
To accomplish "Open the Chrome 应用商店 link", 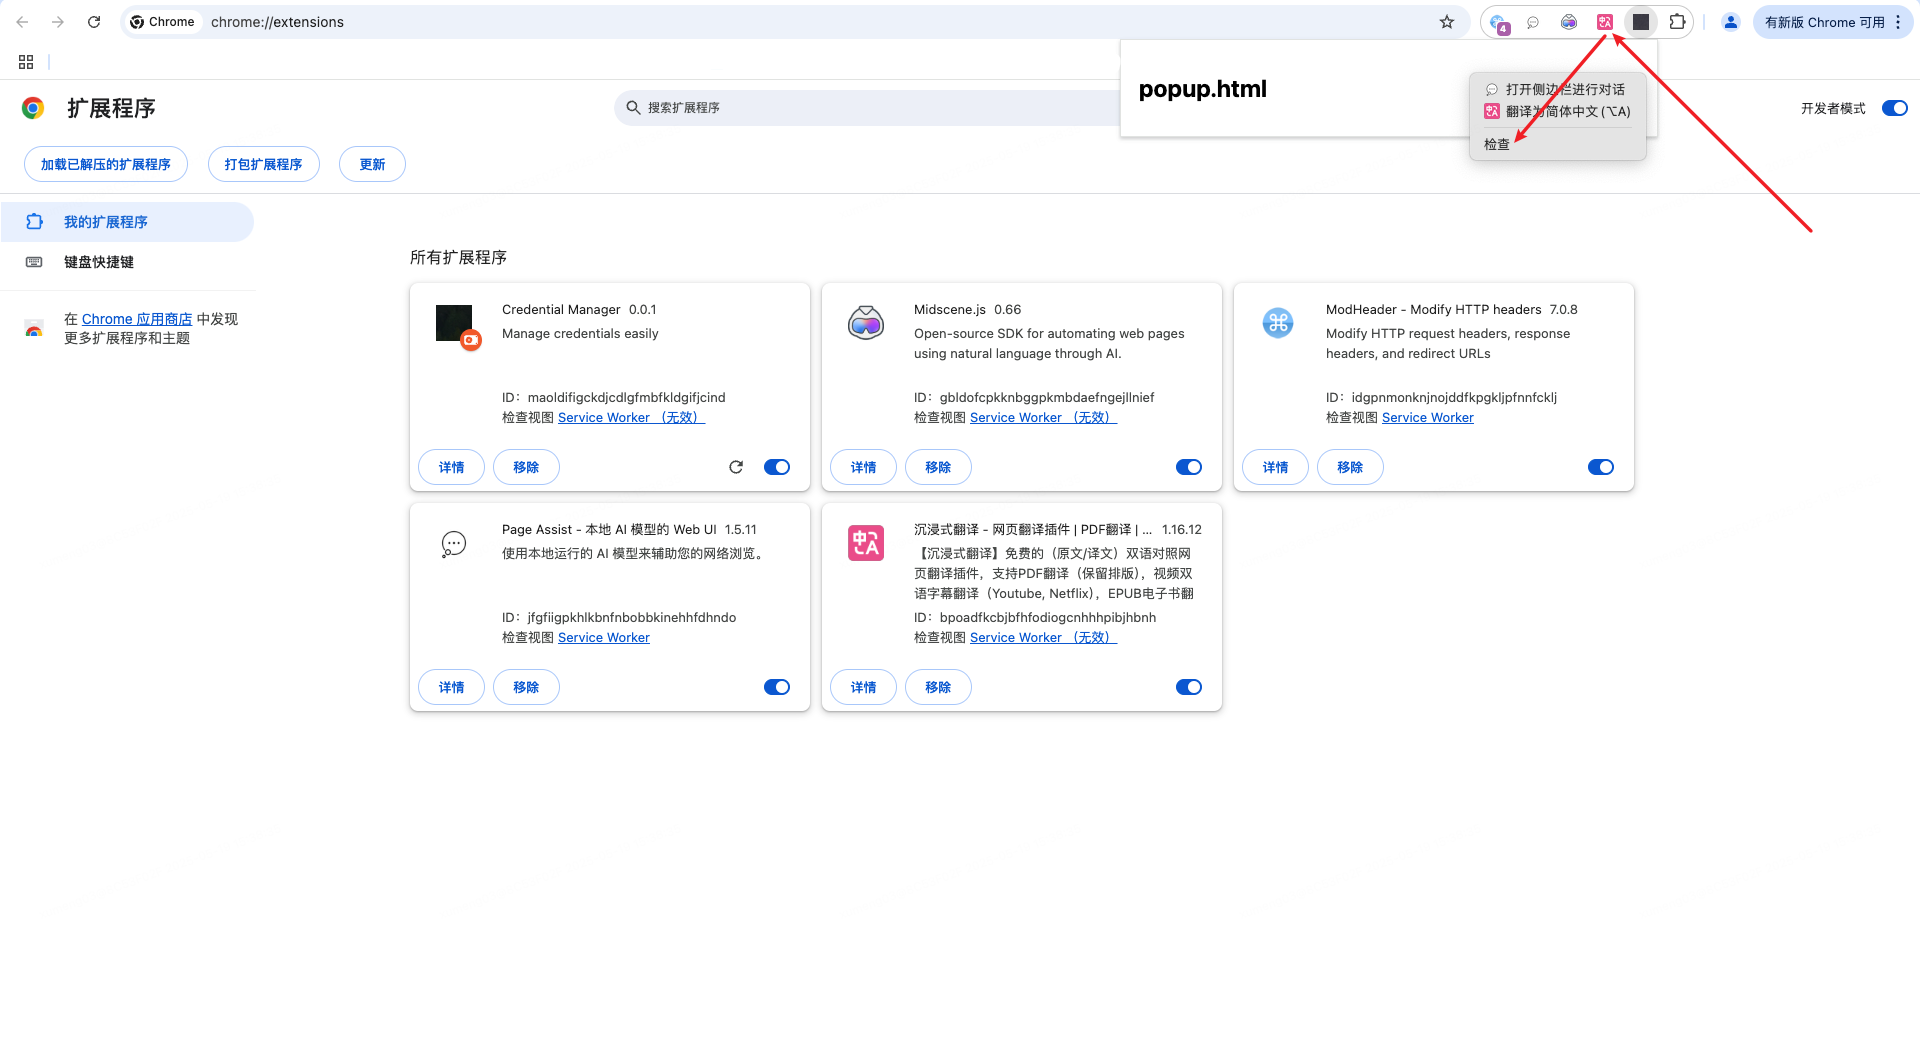I will point(137,319).
